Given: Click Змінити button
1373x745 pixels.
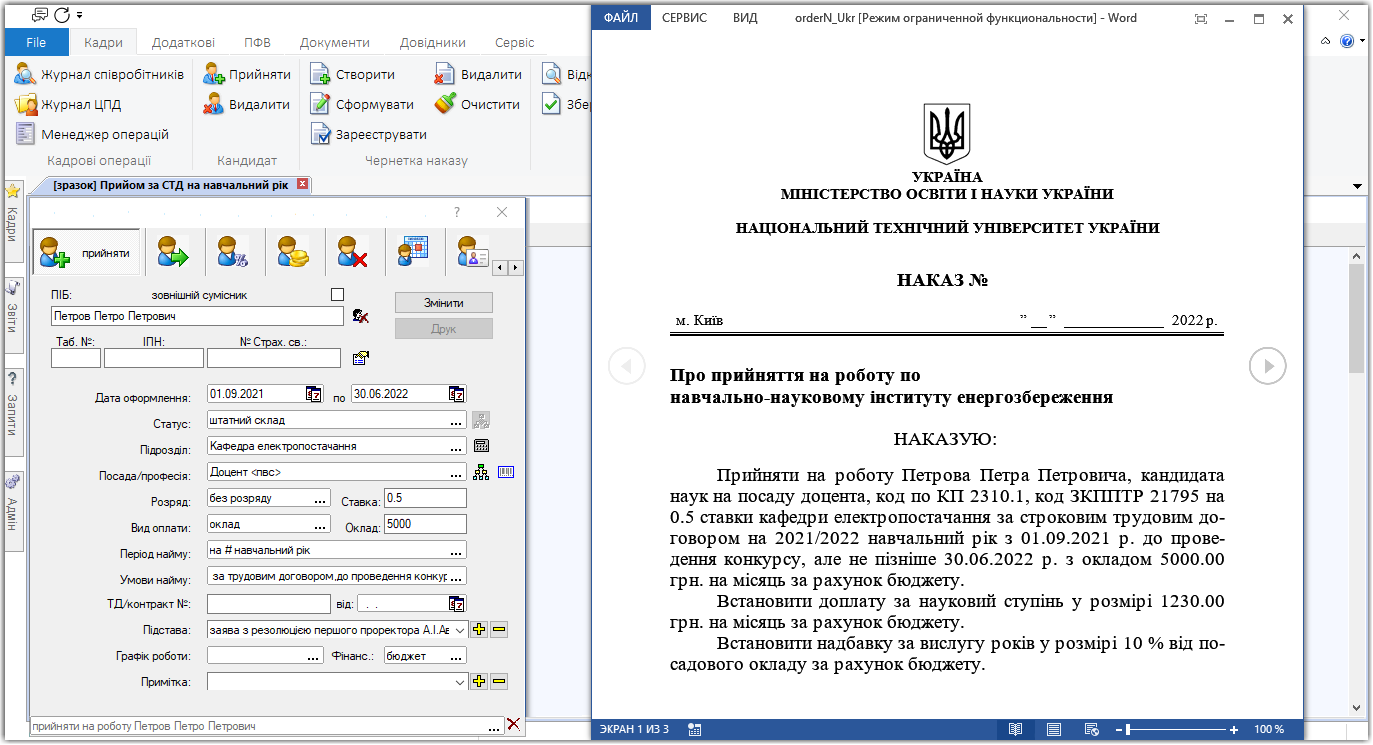Looking at the screenshot, I should coord(444,303).
